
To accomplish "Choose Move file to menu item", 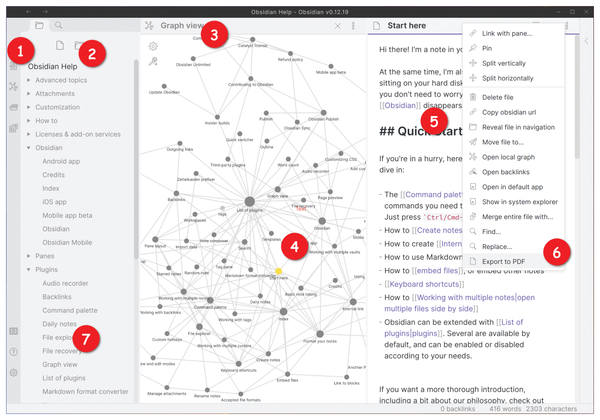I will pyautogui.click(x=513, y=142).
